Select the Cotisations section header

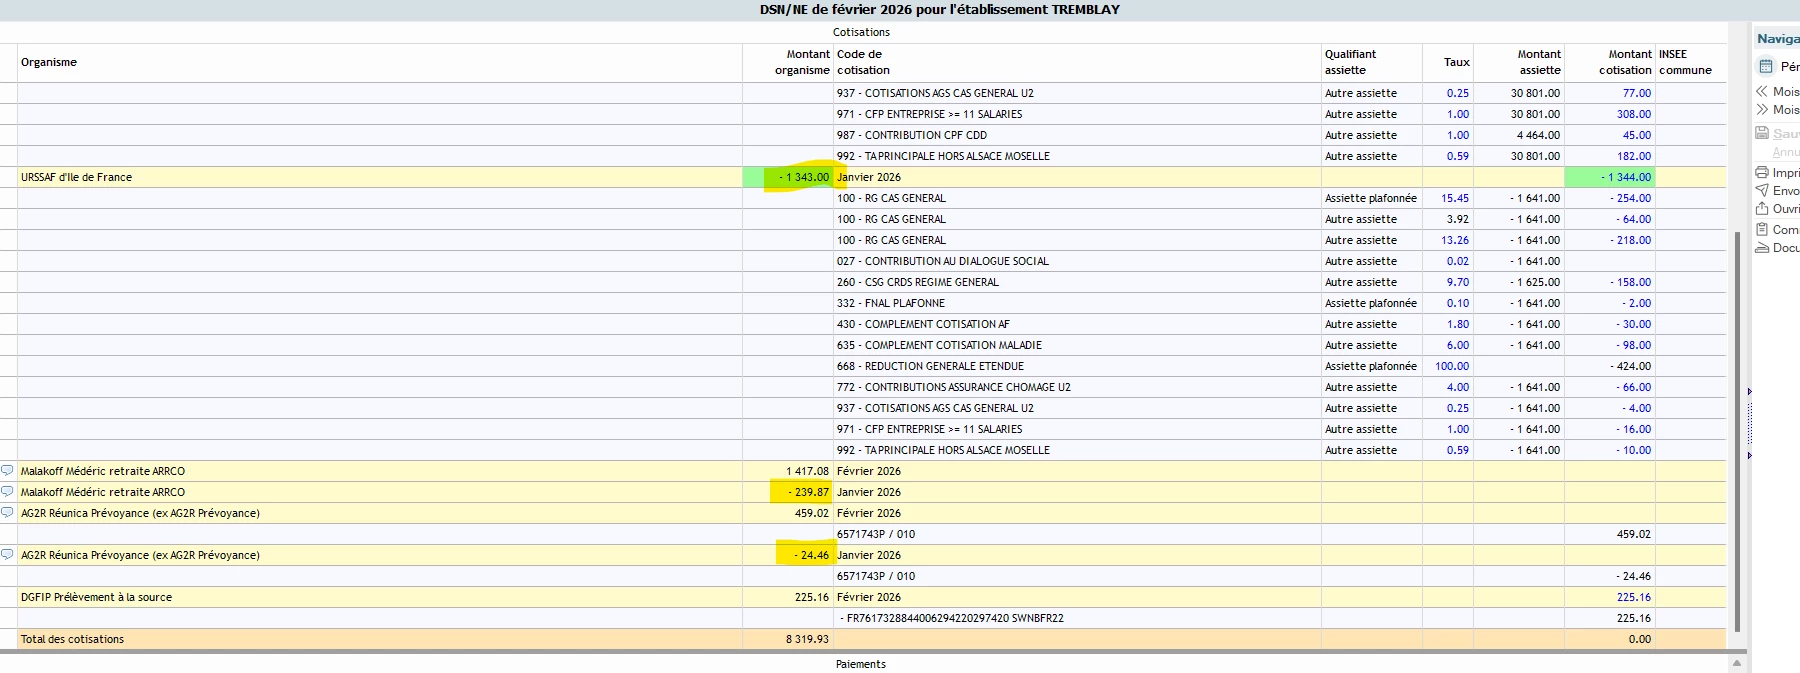tap(861, 32)
